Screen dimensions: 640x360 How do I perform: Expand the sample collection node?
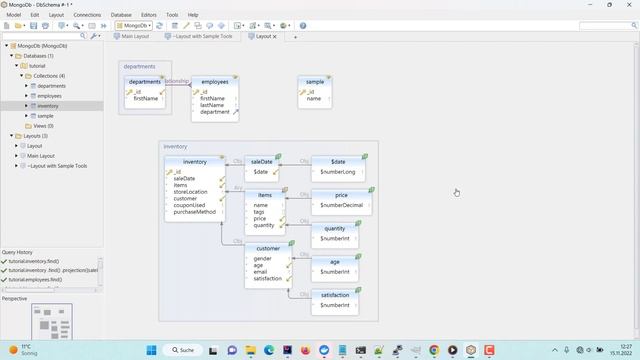27,116
